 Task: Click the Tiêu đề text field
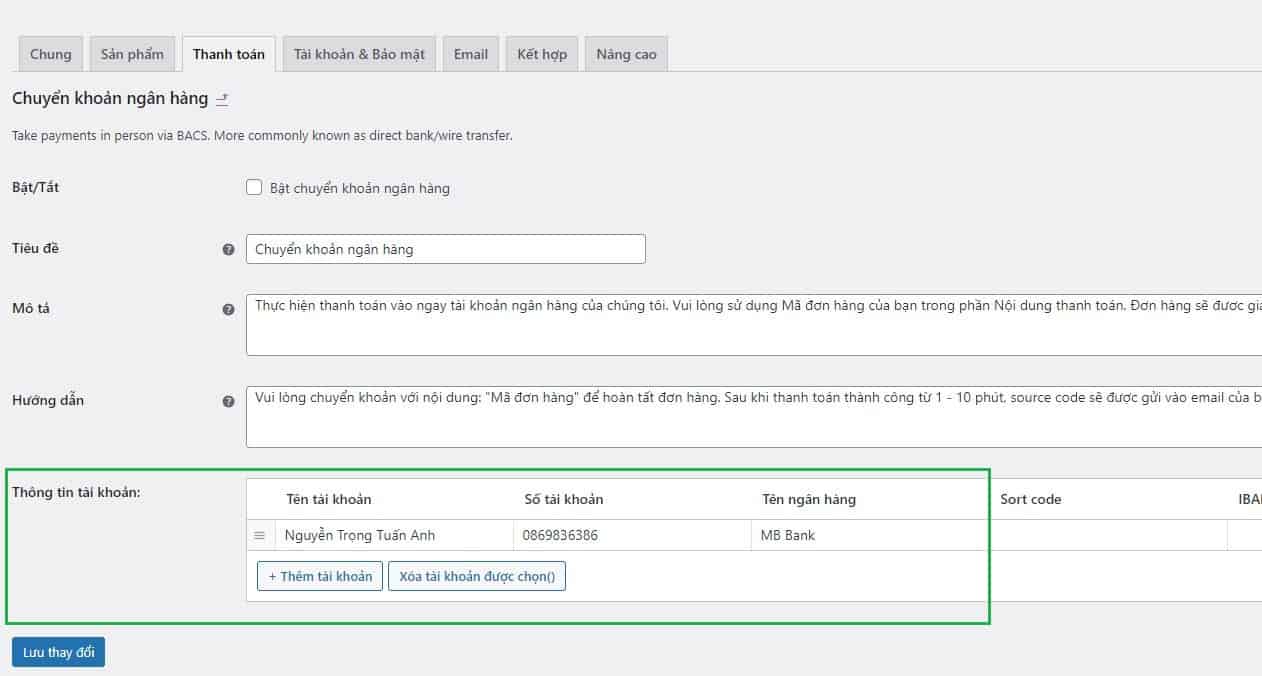coord(445,249)
